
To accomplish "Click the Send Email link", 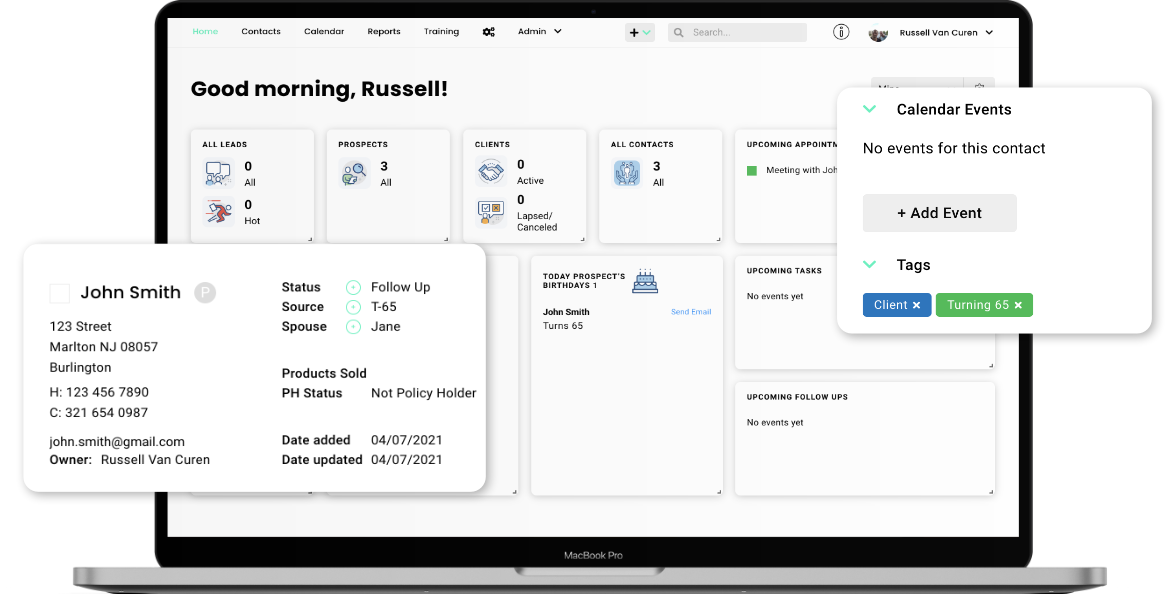I will click(x=691, y=312).
